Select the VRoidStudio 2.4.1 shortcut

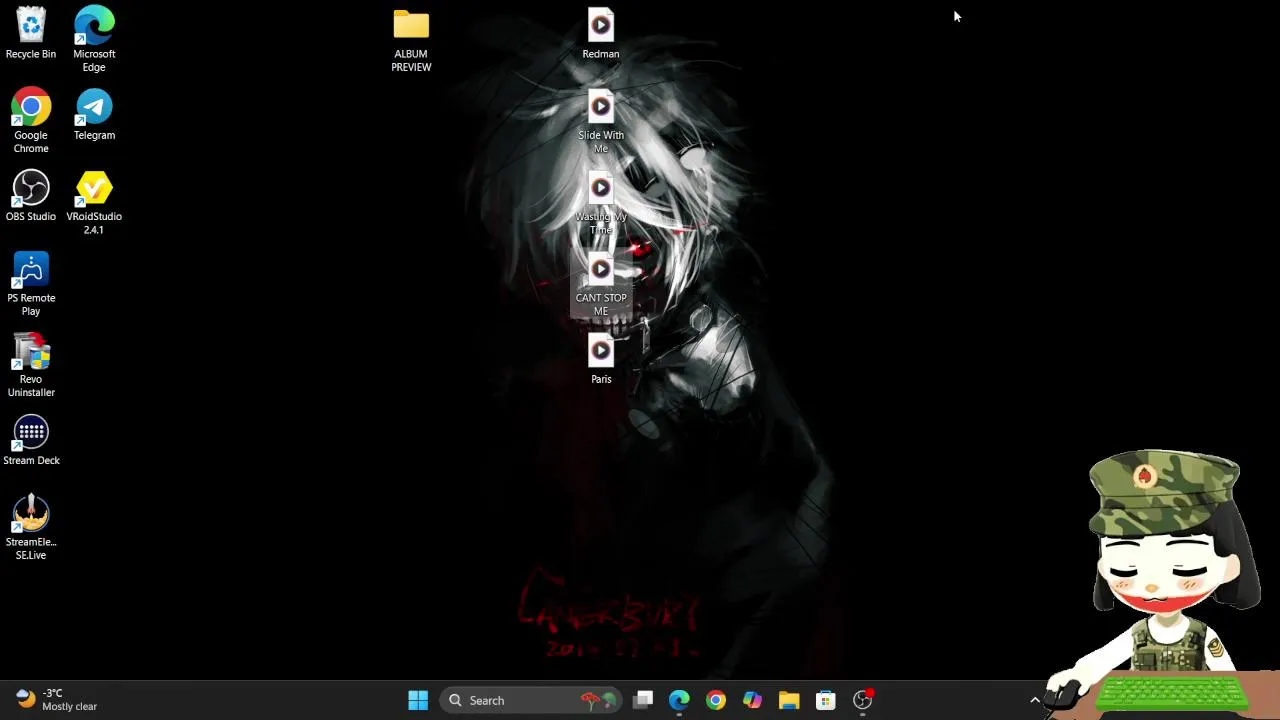[94, 203]
